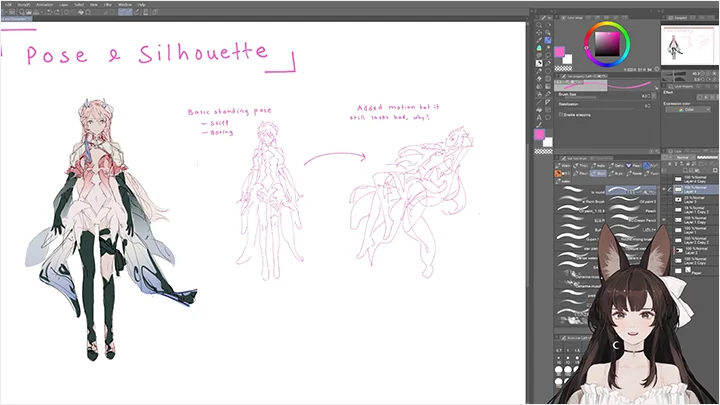Open the Filter menu

[x=107, y=5]
